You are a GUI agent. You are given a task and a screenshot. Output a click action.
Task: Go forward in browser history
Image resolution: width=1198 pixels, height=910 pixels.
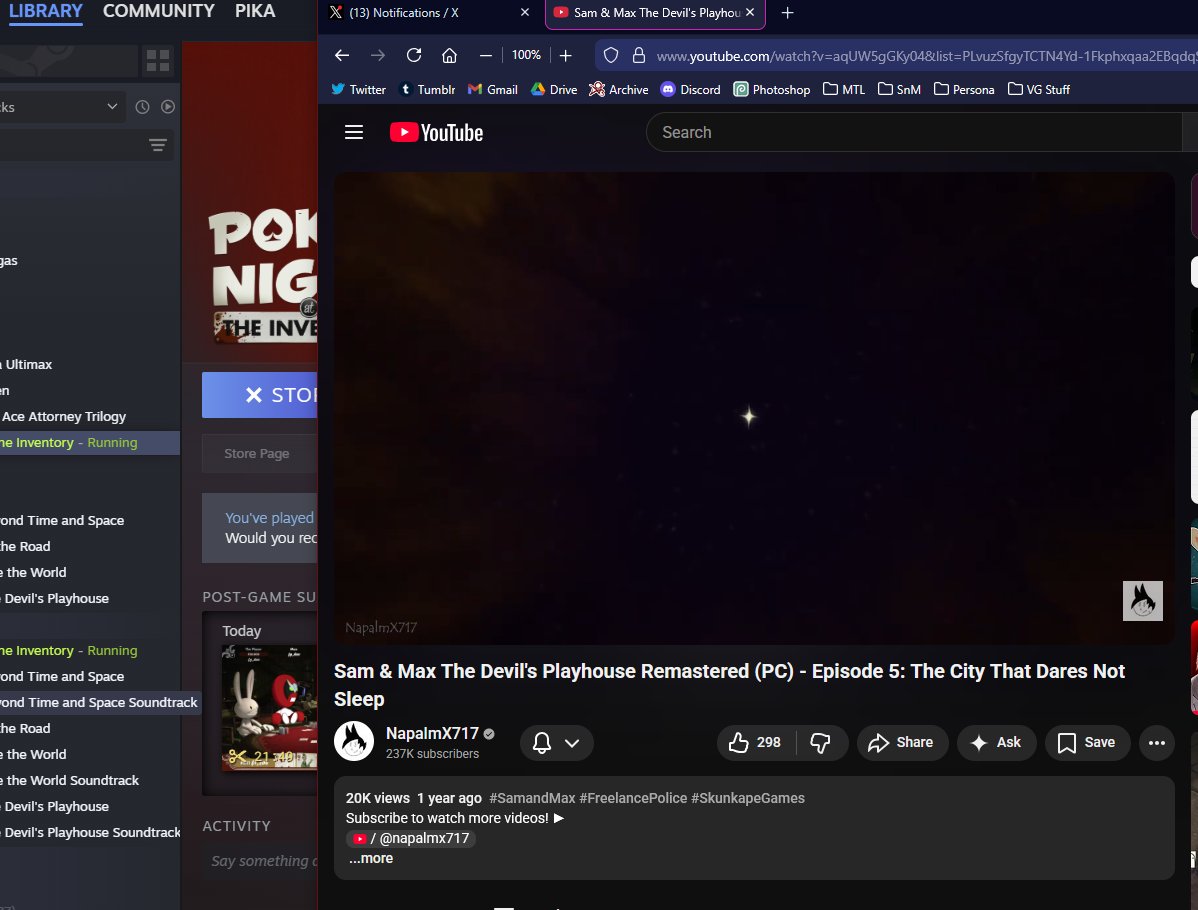(x=377, y=55)
